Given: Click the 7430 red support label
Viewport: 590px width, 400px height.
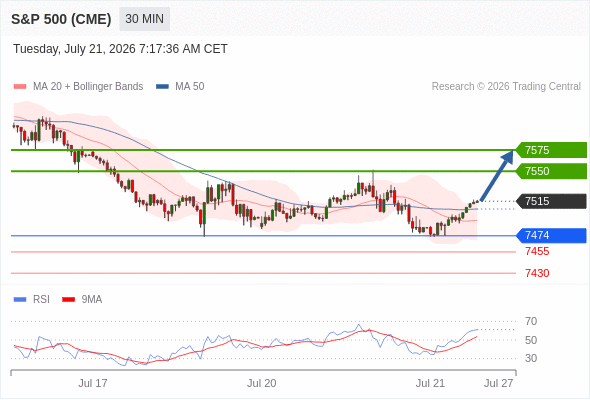Looking at the screenshot, I should pyautogui.click(x=537, y=273).
